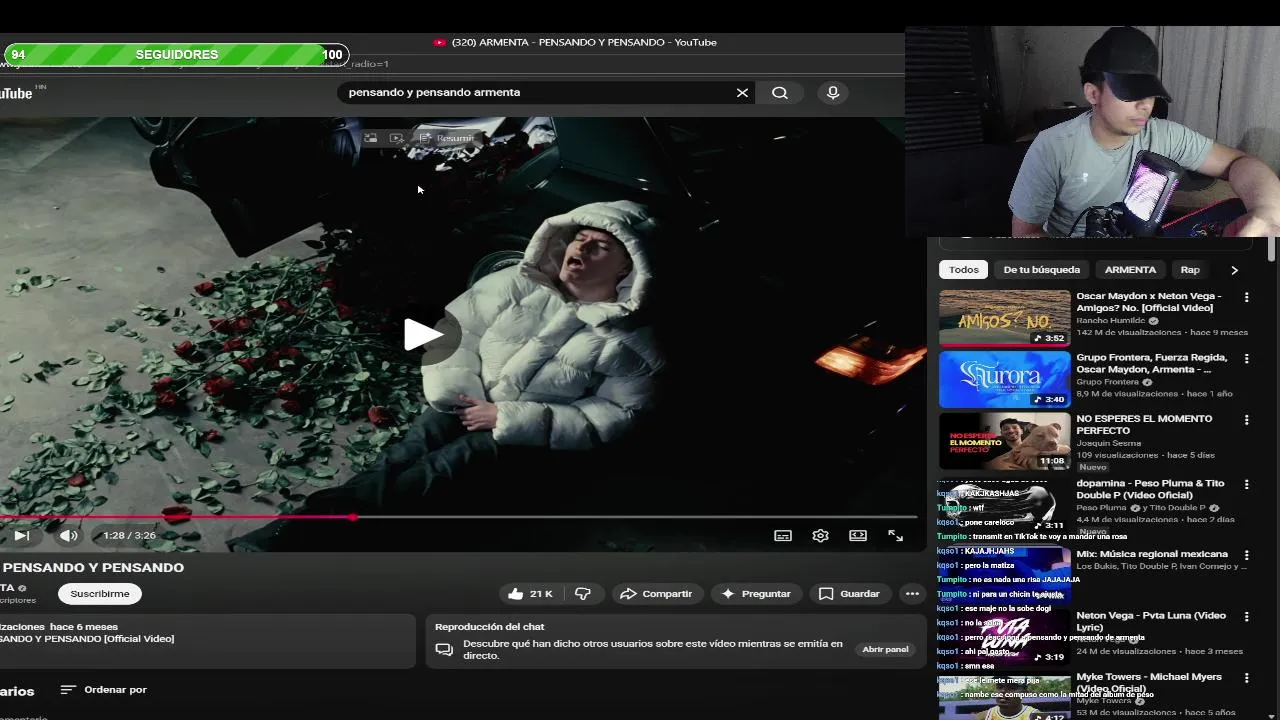Viewport: 1280px width, 720px height.
Task: Click the 1:28 / 3:26 time display
Action: tap(130, 535)
